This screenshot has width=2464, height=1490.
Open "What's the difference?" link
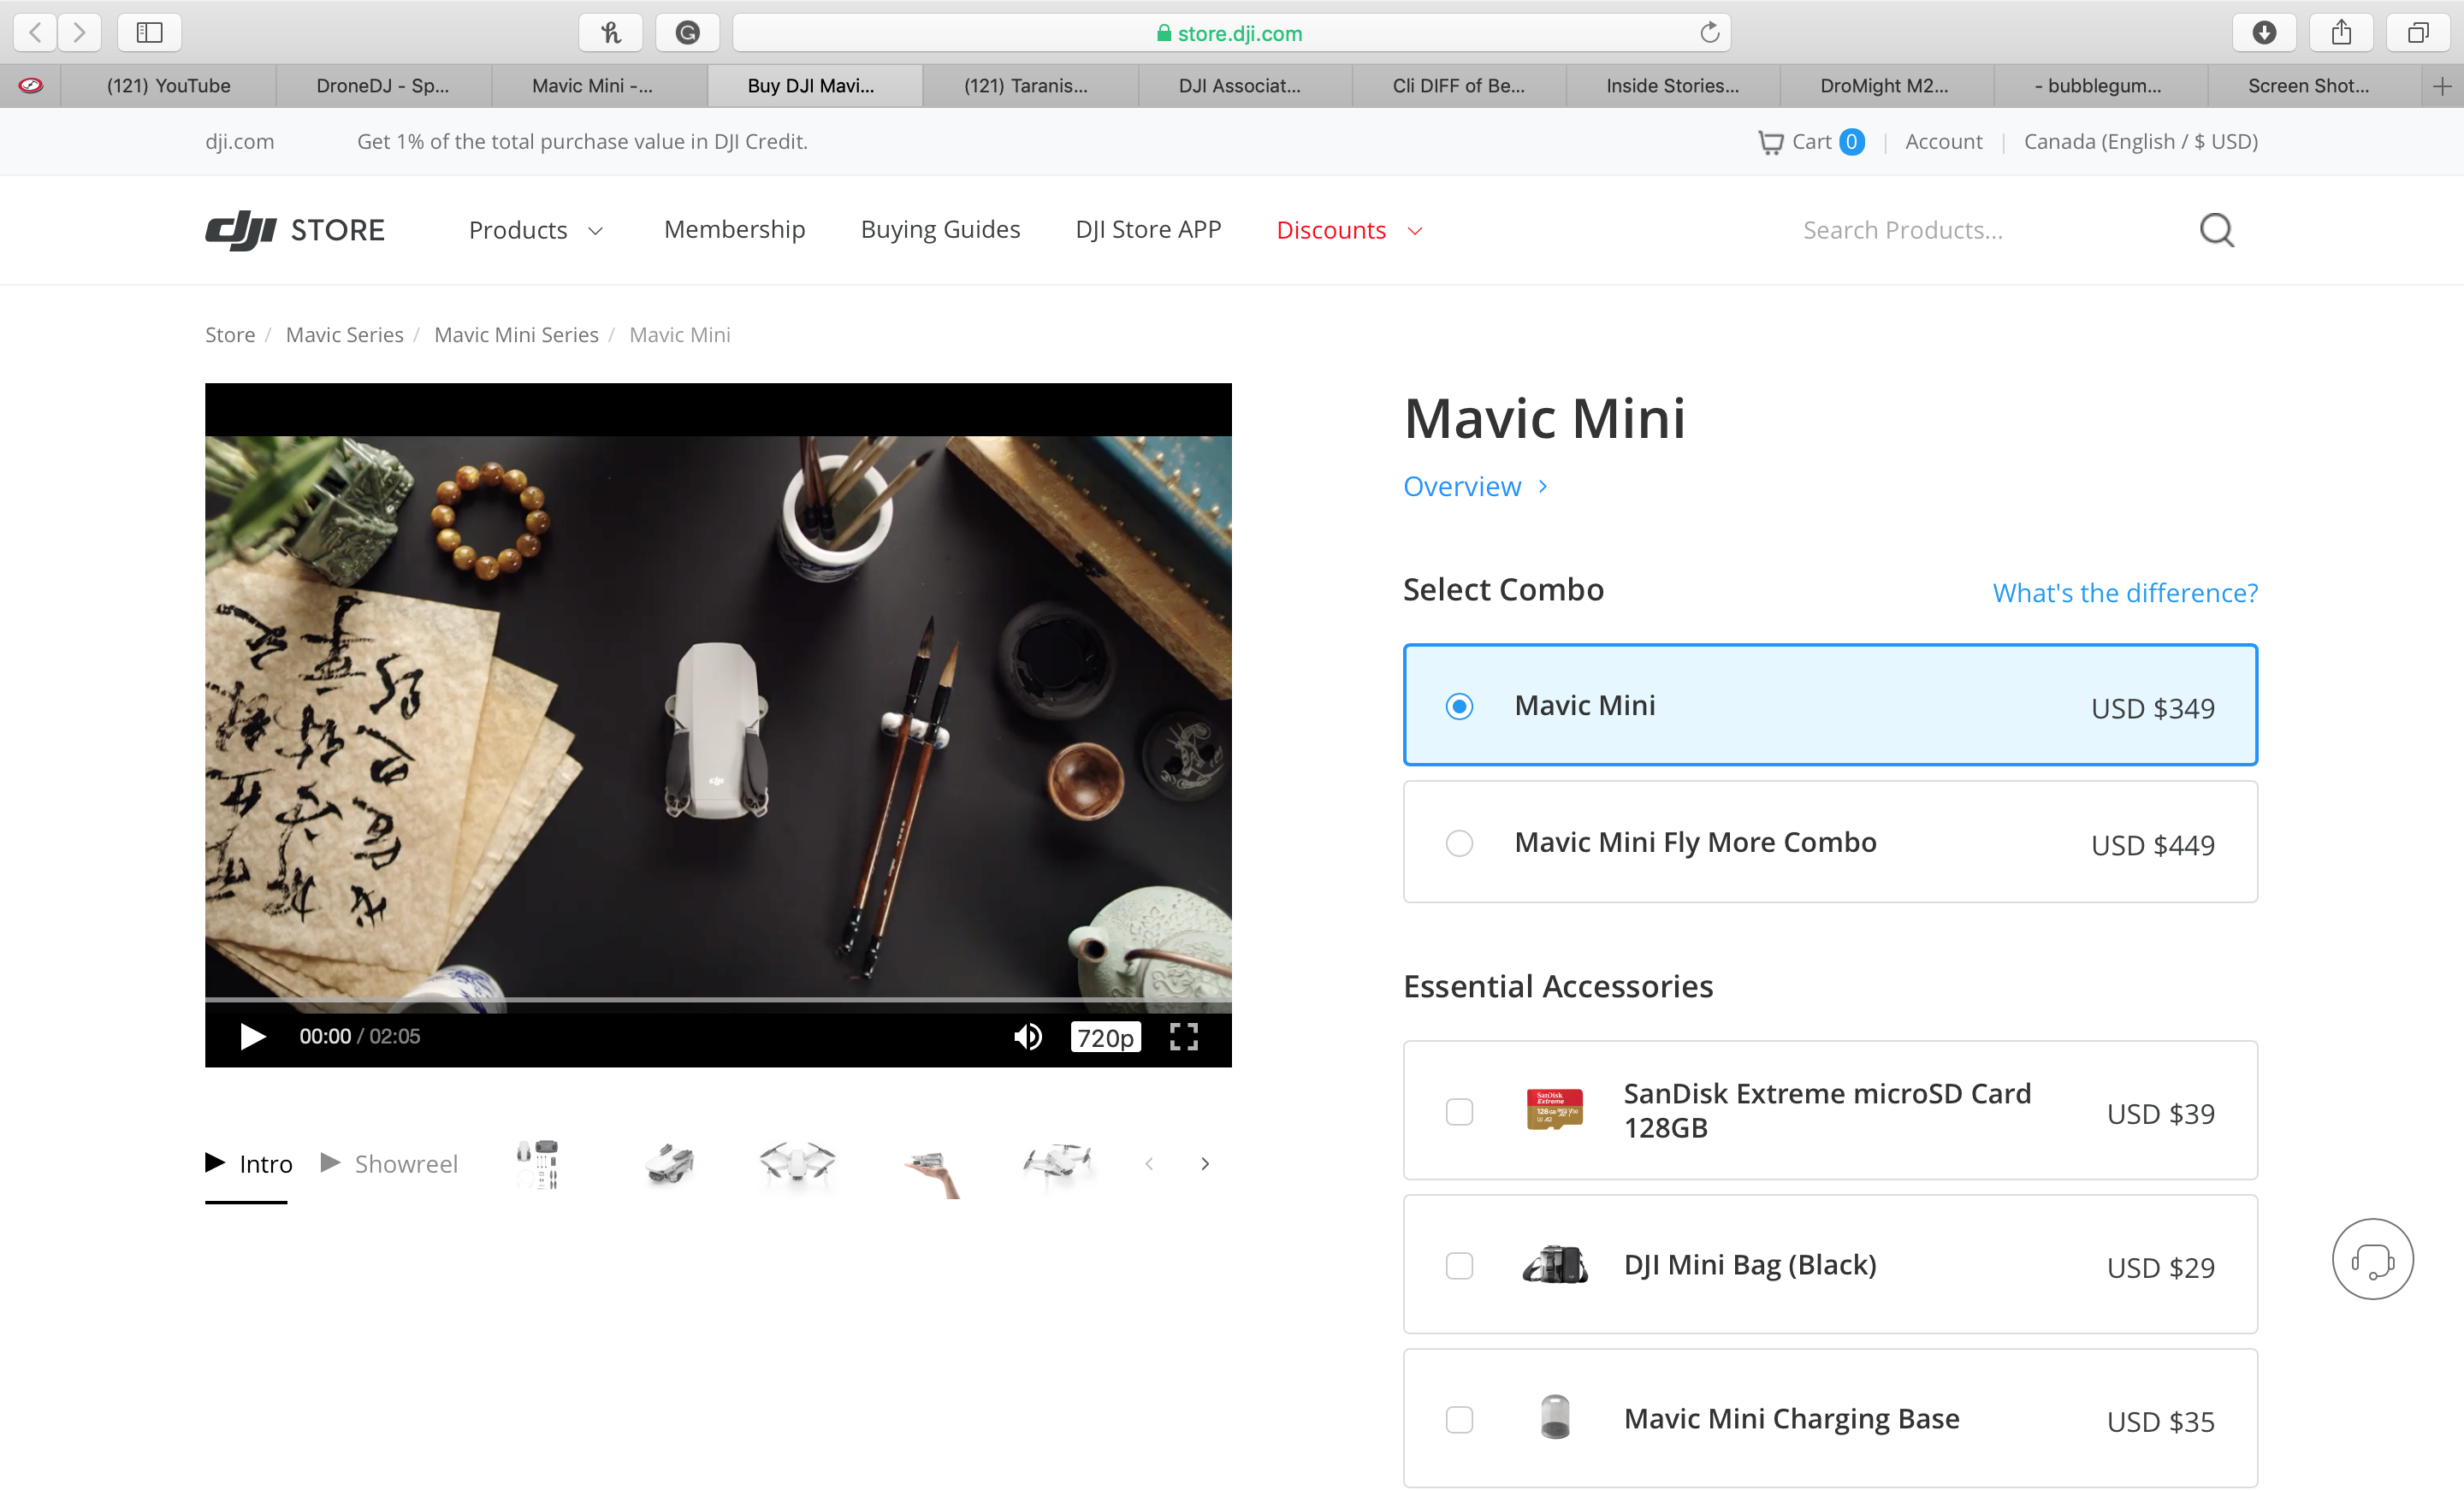click(x=2124, y=592)
